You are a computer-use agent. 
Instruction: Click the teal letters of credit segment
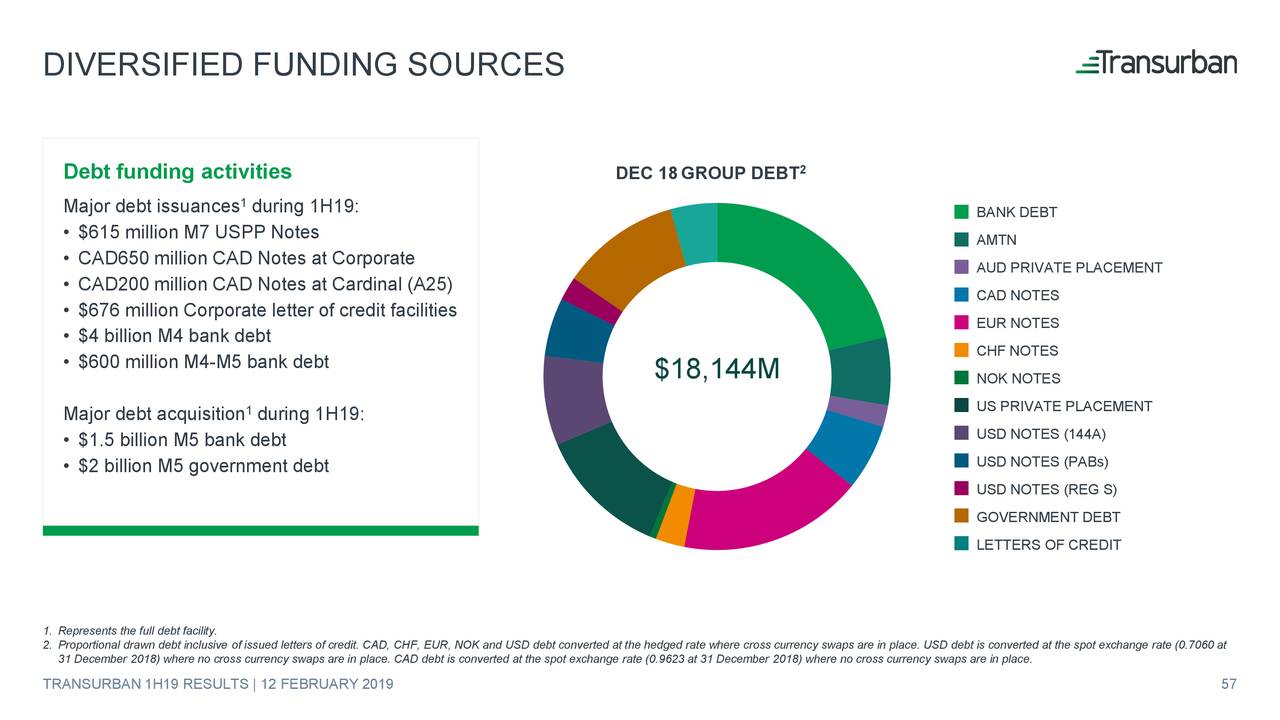click(697, 234)
